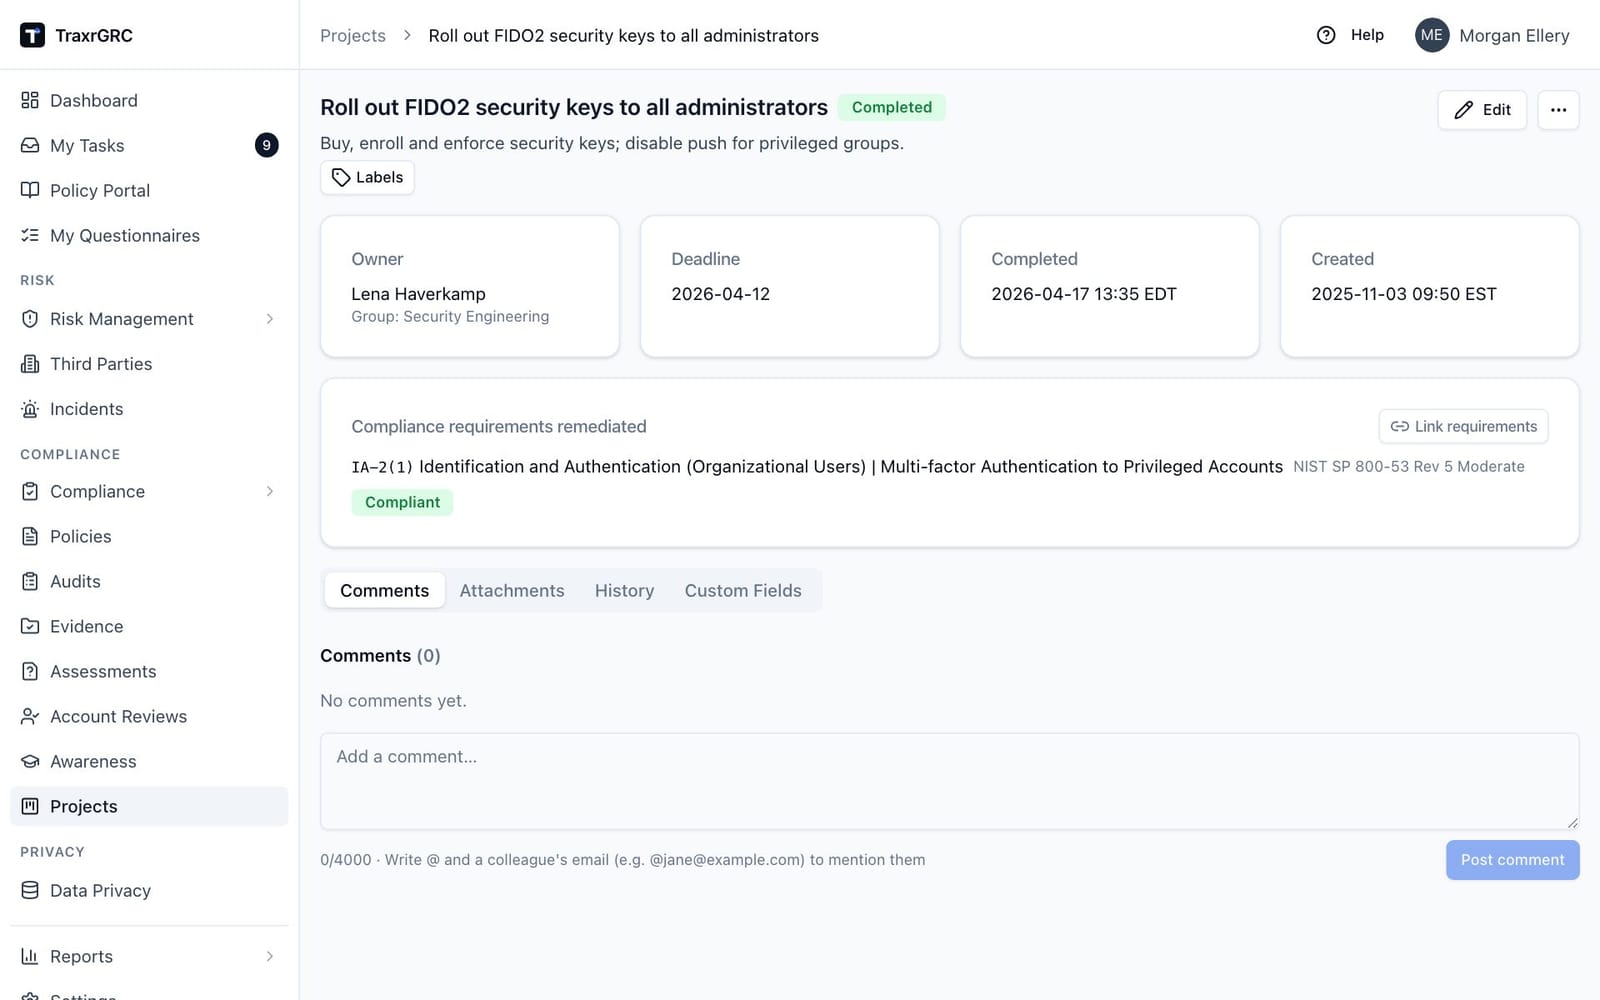Select the Awareness graduation cap icon
The width and height of the screenshot is (1600, 1000).
click(30, 762)
